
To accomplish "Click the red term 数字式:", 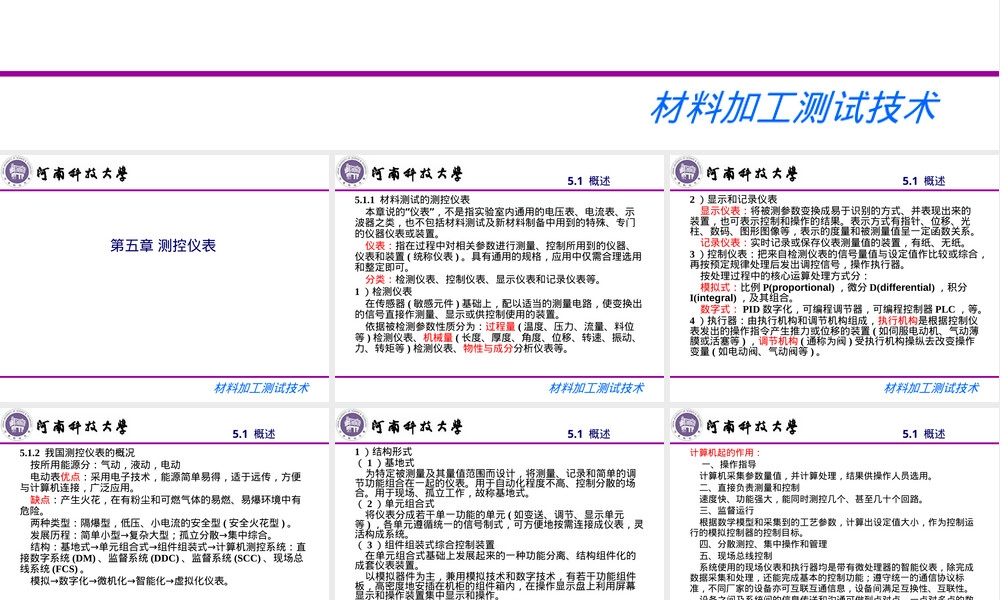I will 720,309.
